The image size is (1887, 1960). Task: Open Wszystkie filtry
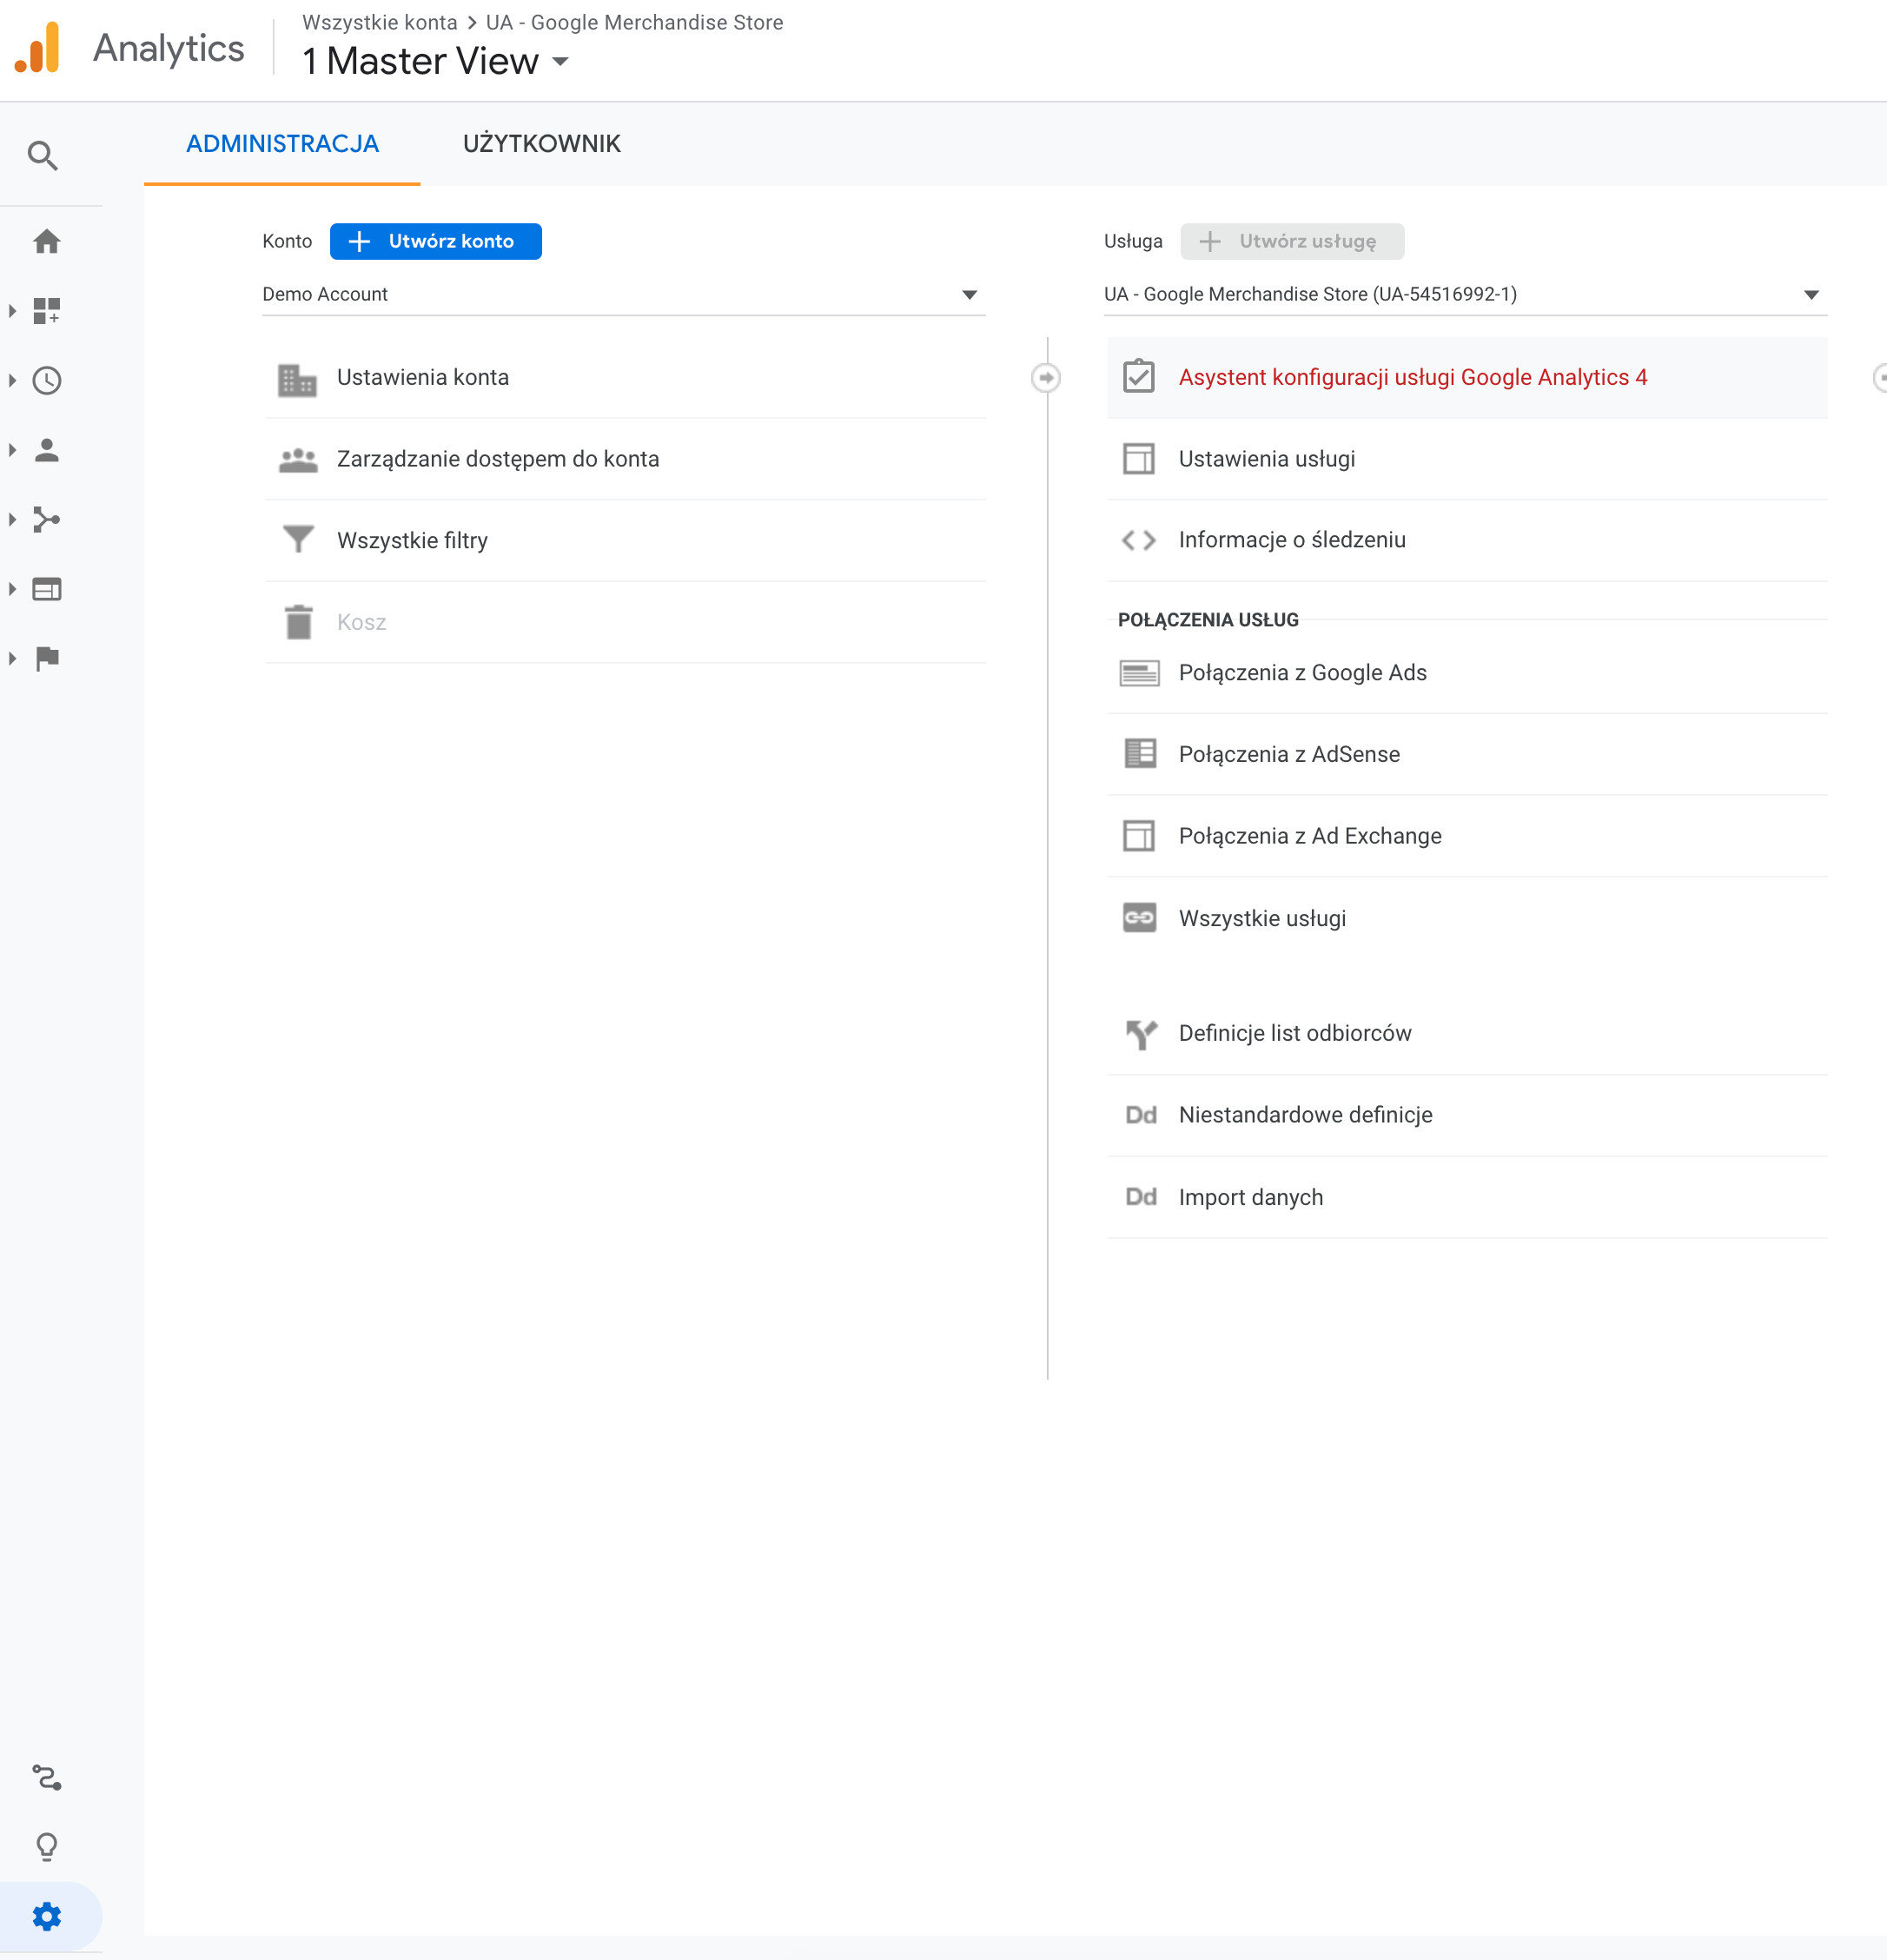point(625,540)
